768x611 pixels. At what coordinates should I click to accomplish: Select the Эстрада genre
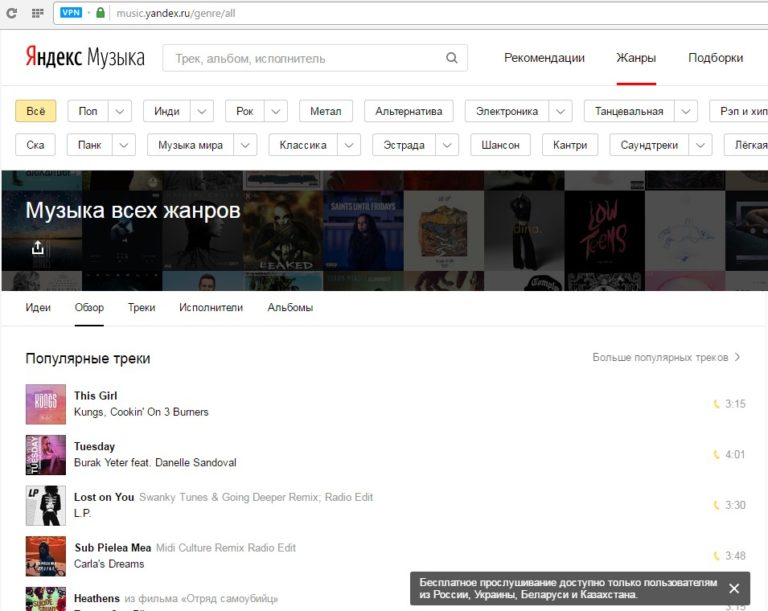click(x=404, y=145)
